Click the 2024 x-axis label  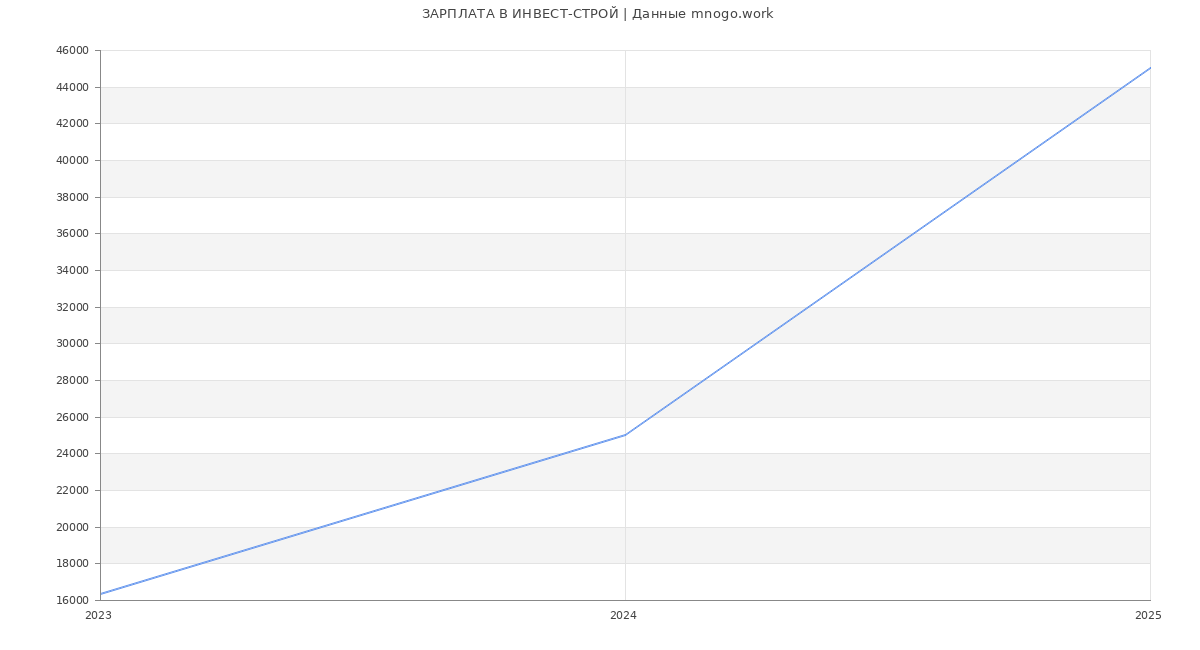tap(623, 616)
